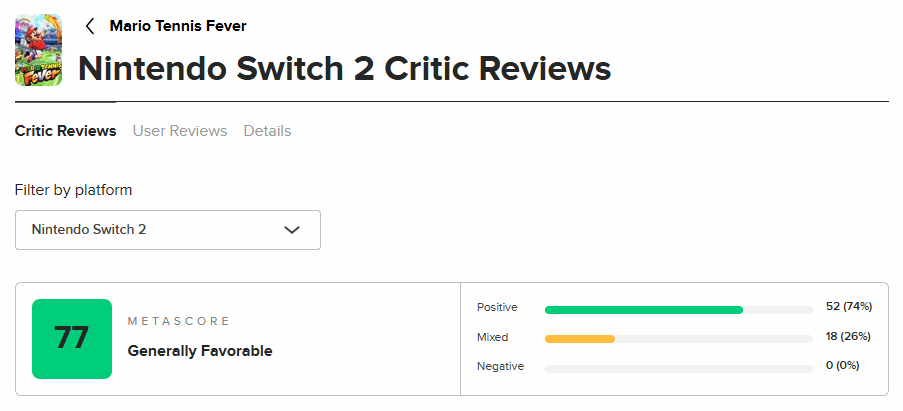Viewport: 903px width, 411px height.
Task: Click the platform dropdown chevron arrow
Action: point(292,230)
